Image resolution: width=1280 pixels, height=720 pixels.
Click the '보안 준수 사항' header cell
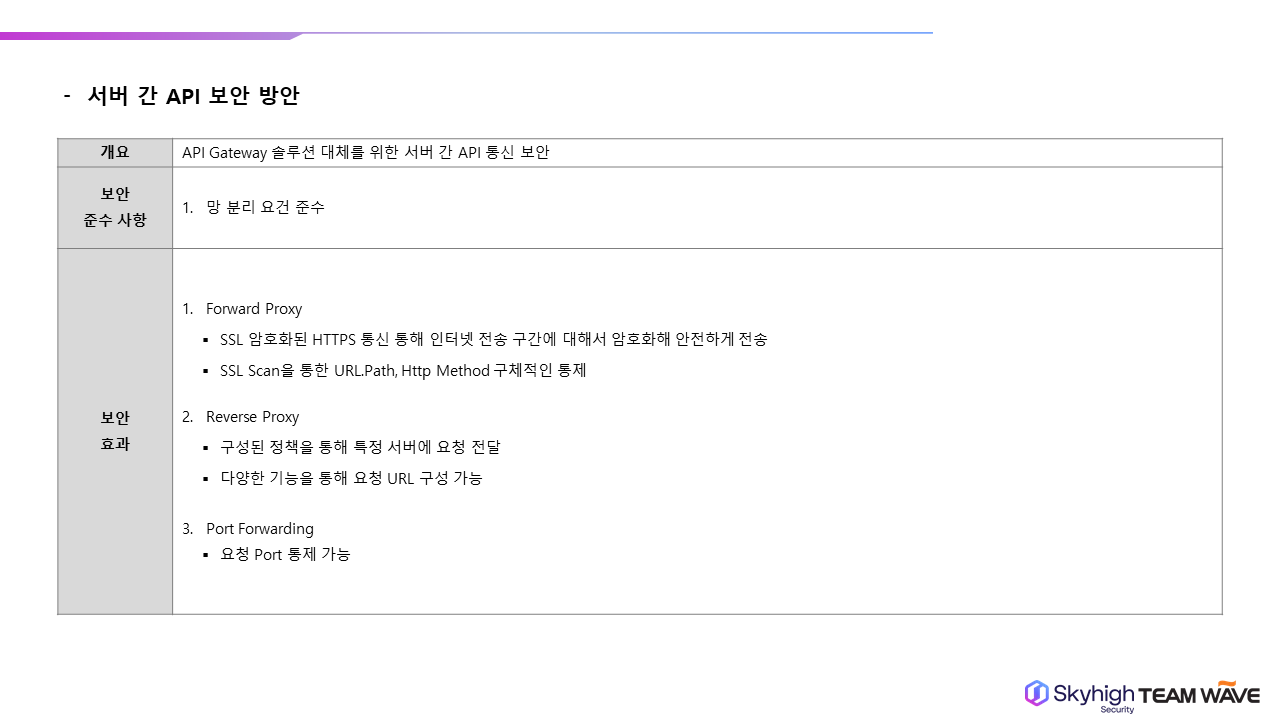coord(115,207)
